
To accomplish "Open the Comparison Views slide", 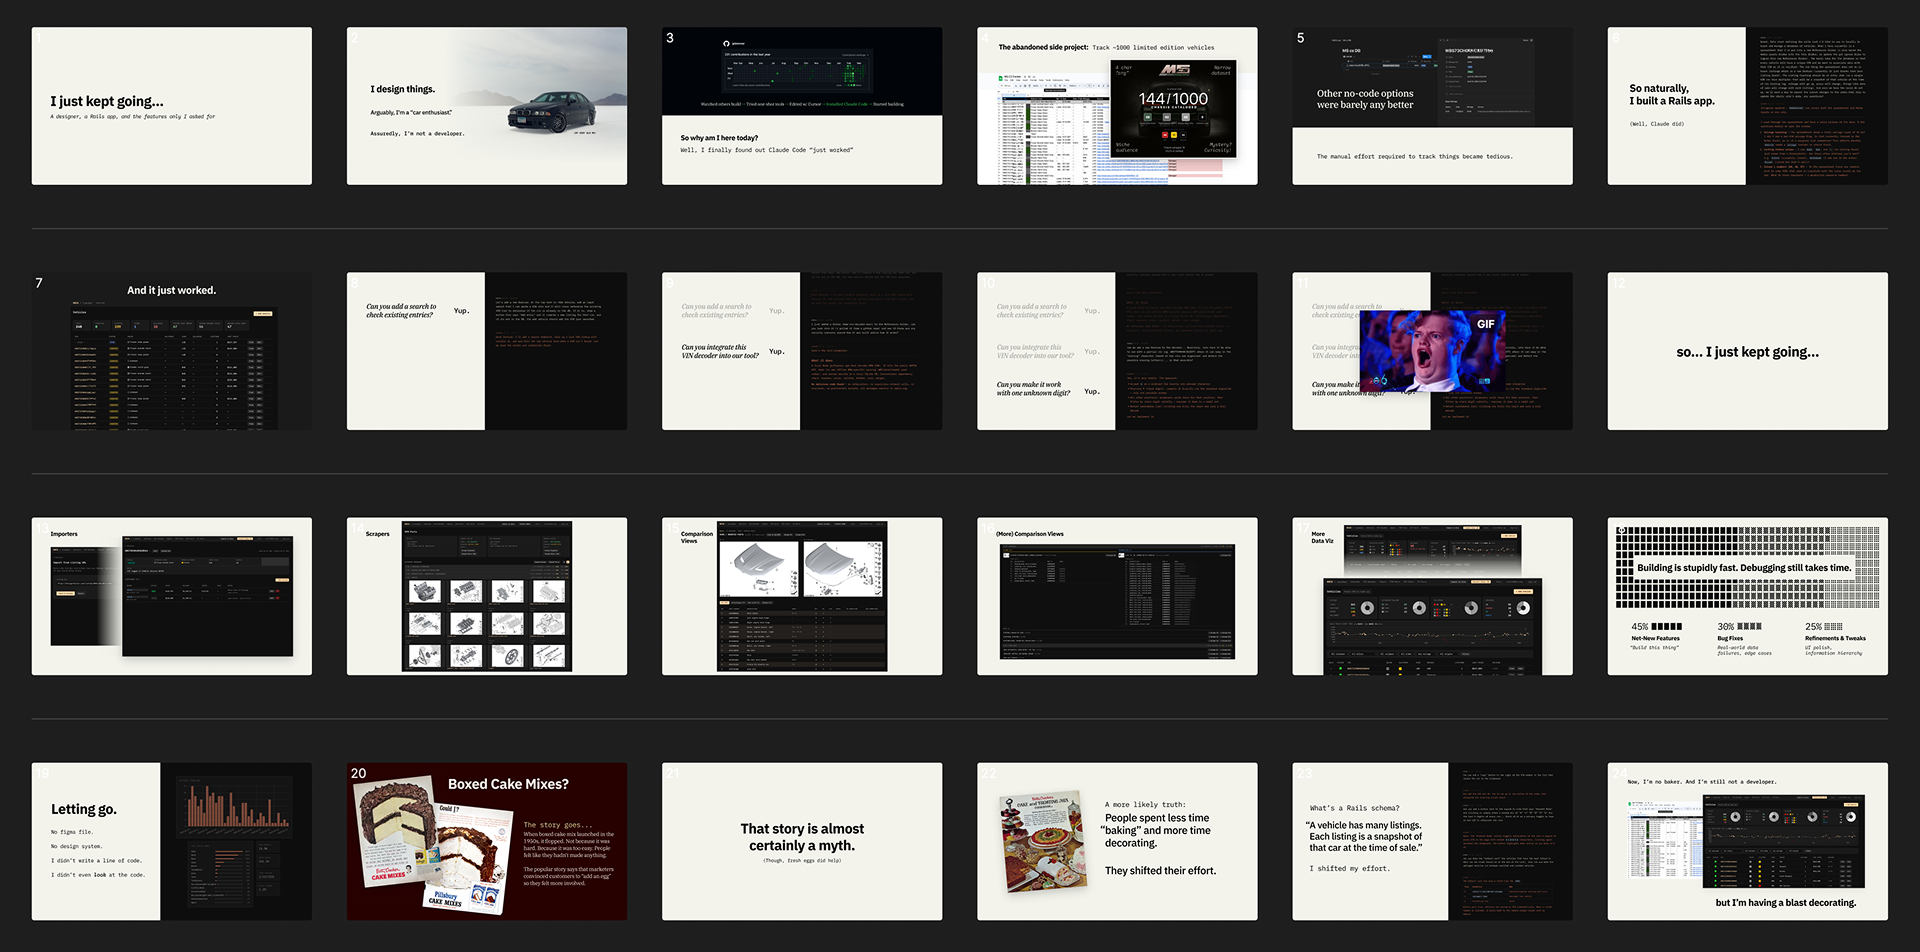I will click(x=802, y=596).
